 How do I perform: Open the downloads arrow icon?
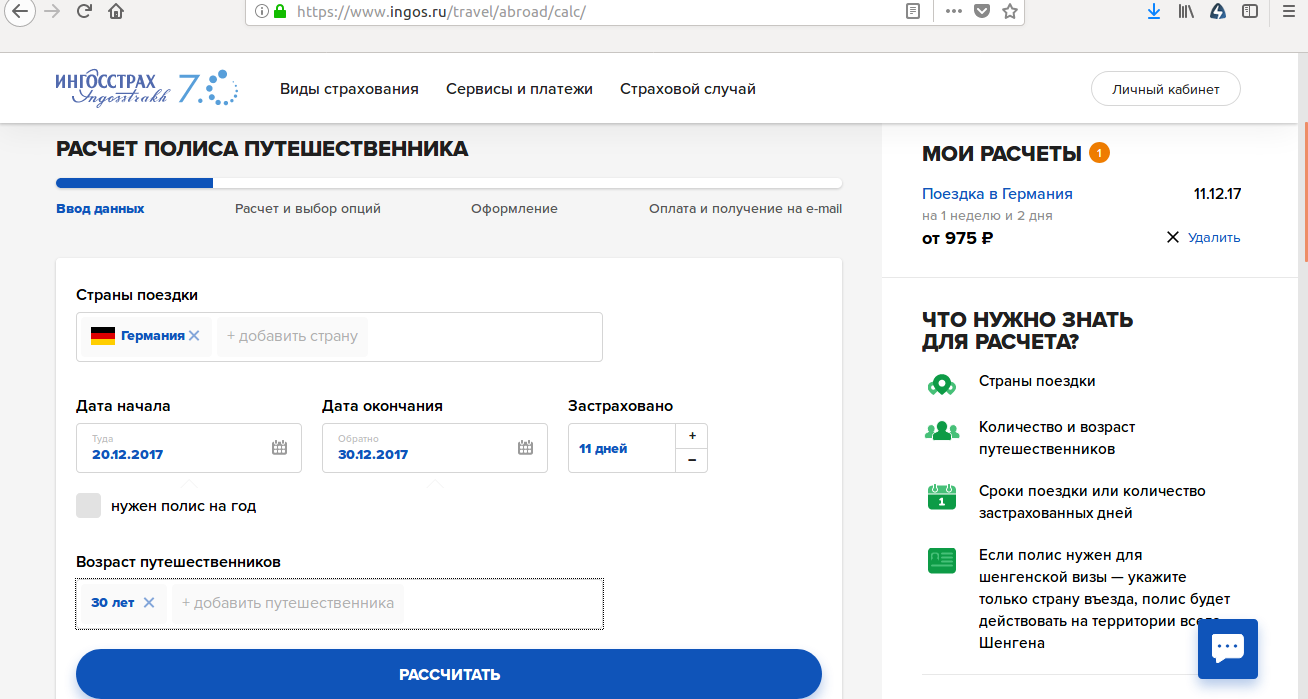[1154, 12]
